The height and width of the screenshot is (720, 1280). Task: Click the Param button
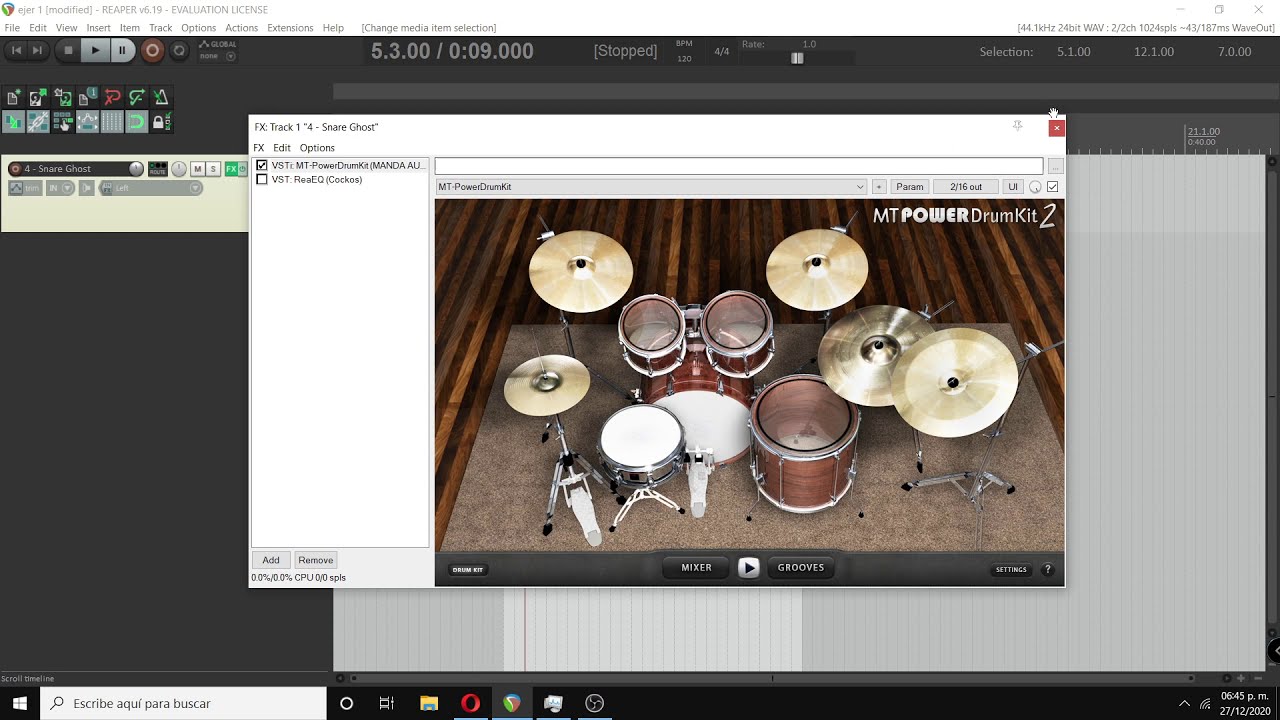pyautogui.click(x=910, y=187)
